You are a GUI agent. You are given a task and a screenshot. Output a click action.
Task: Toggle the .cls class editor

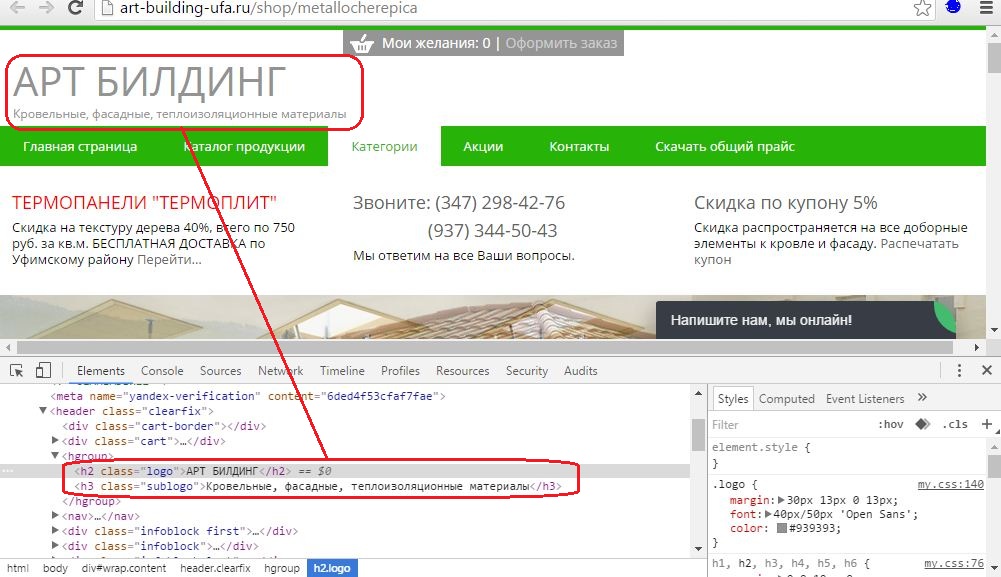point(955,424)
